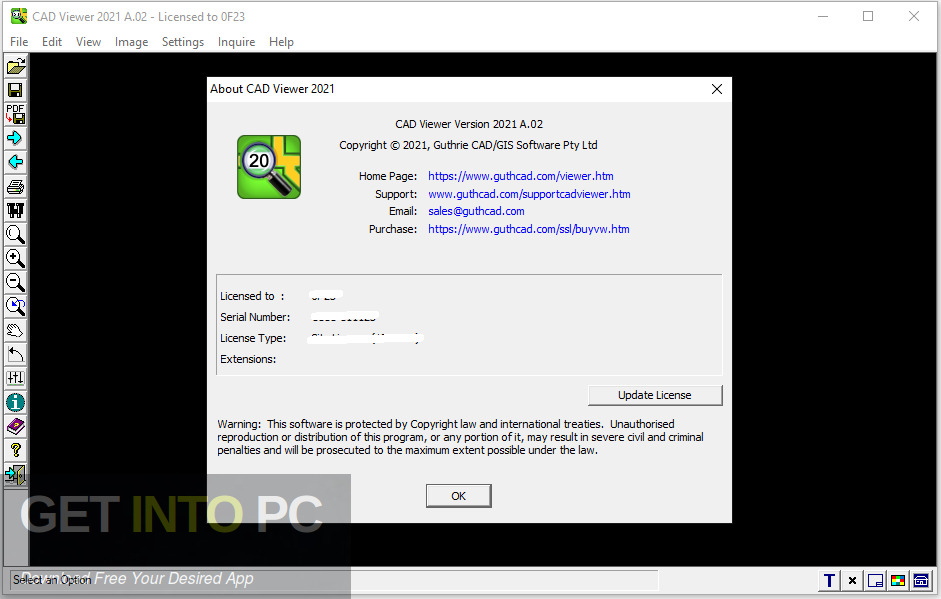Click the CAD Viewer title bar app icon
941x599 pixels.
pyautogui.click(x=19, y=16)
